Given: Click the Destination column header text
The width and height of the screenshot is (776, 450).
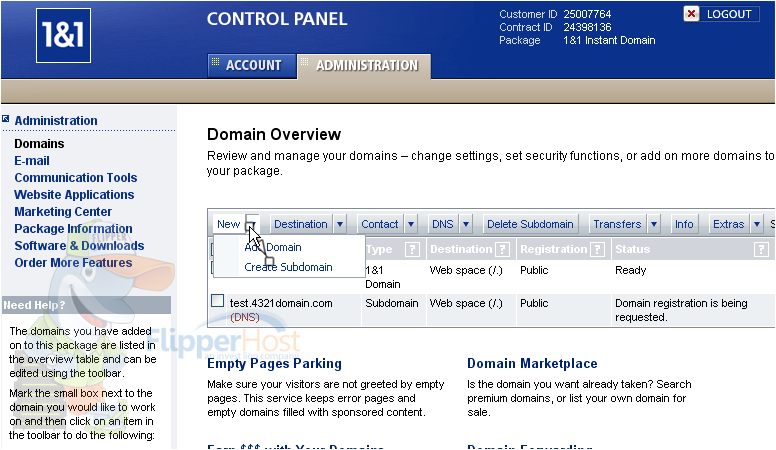Looking at the screenshot, I should tap(461, 249).
